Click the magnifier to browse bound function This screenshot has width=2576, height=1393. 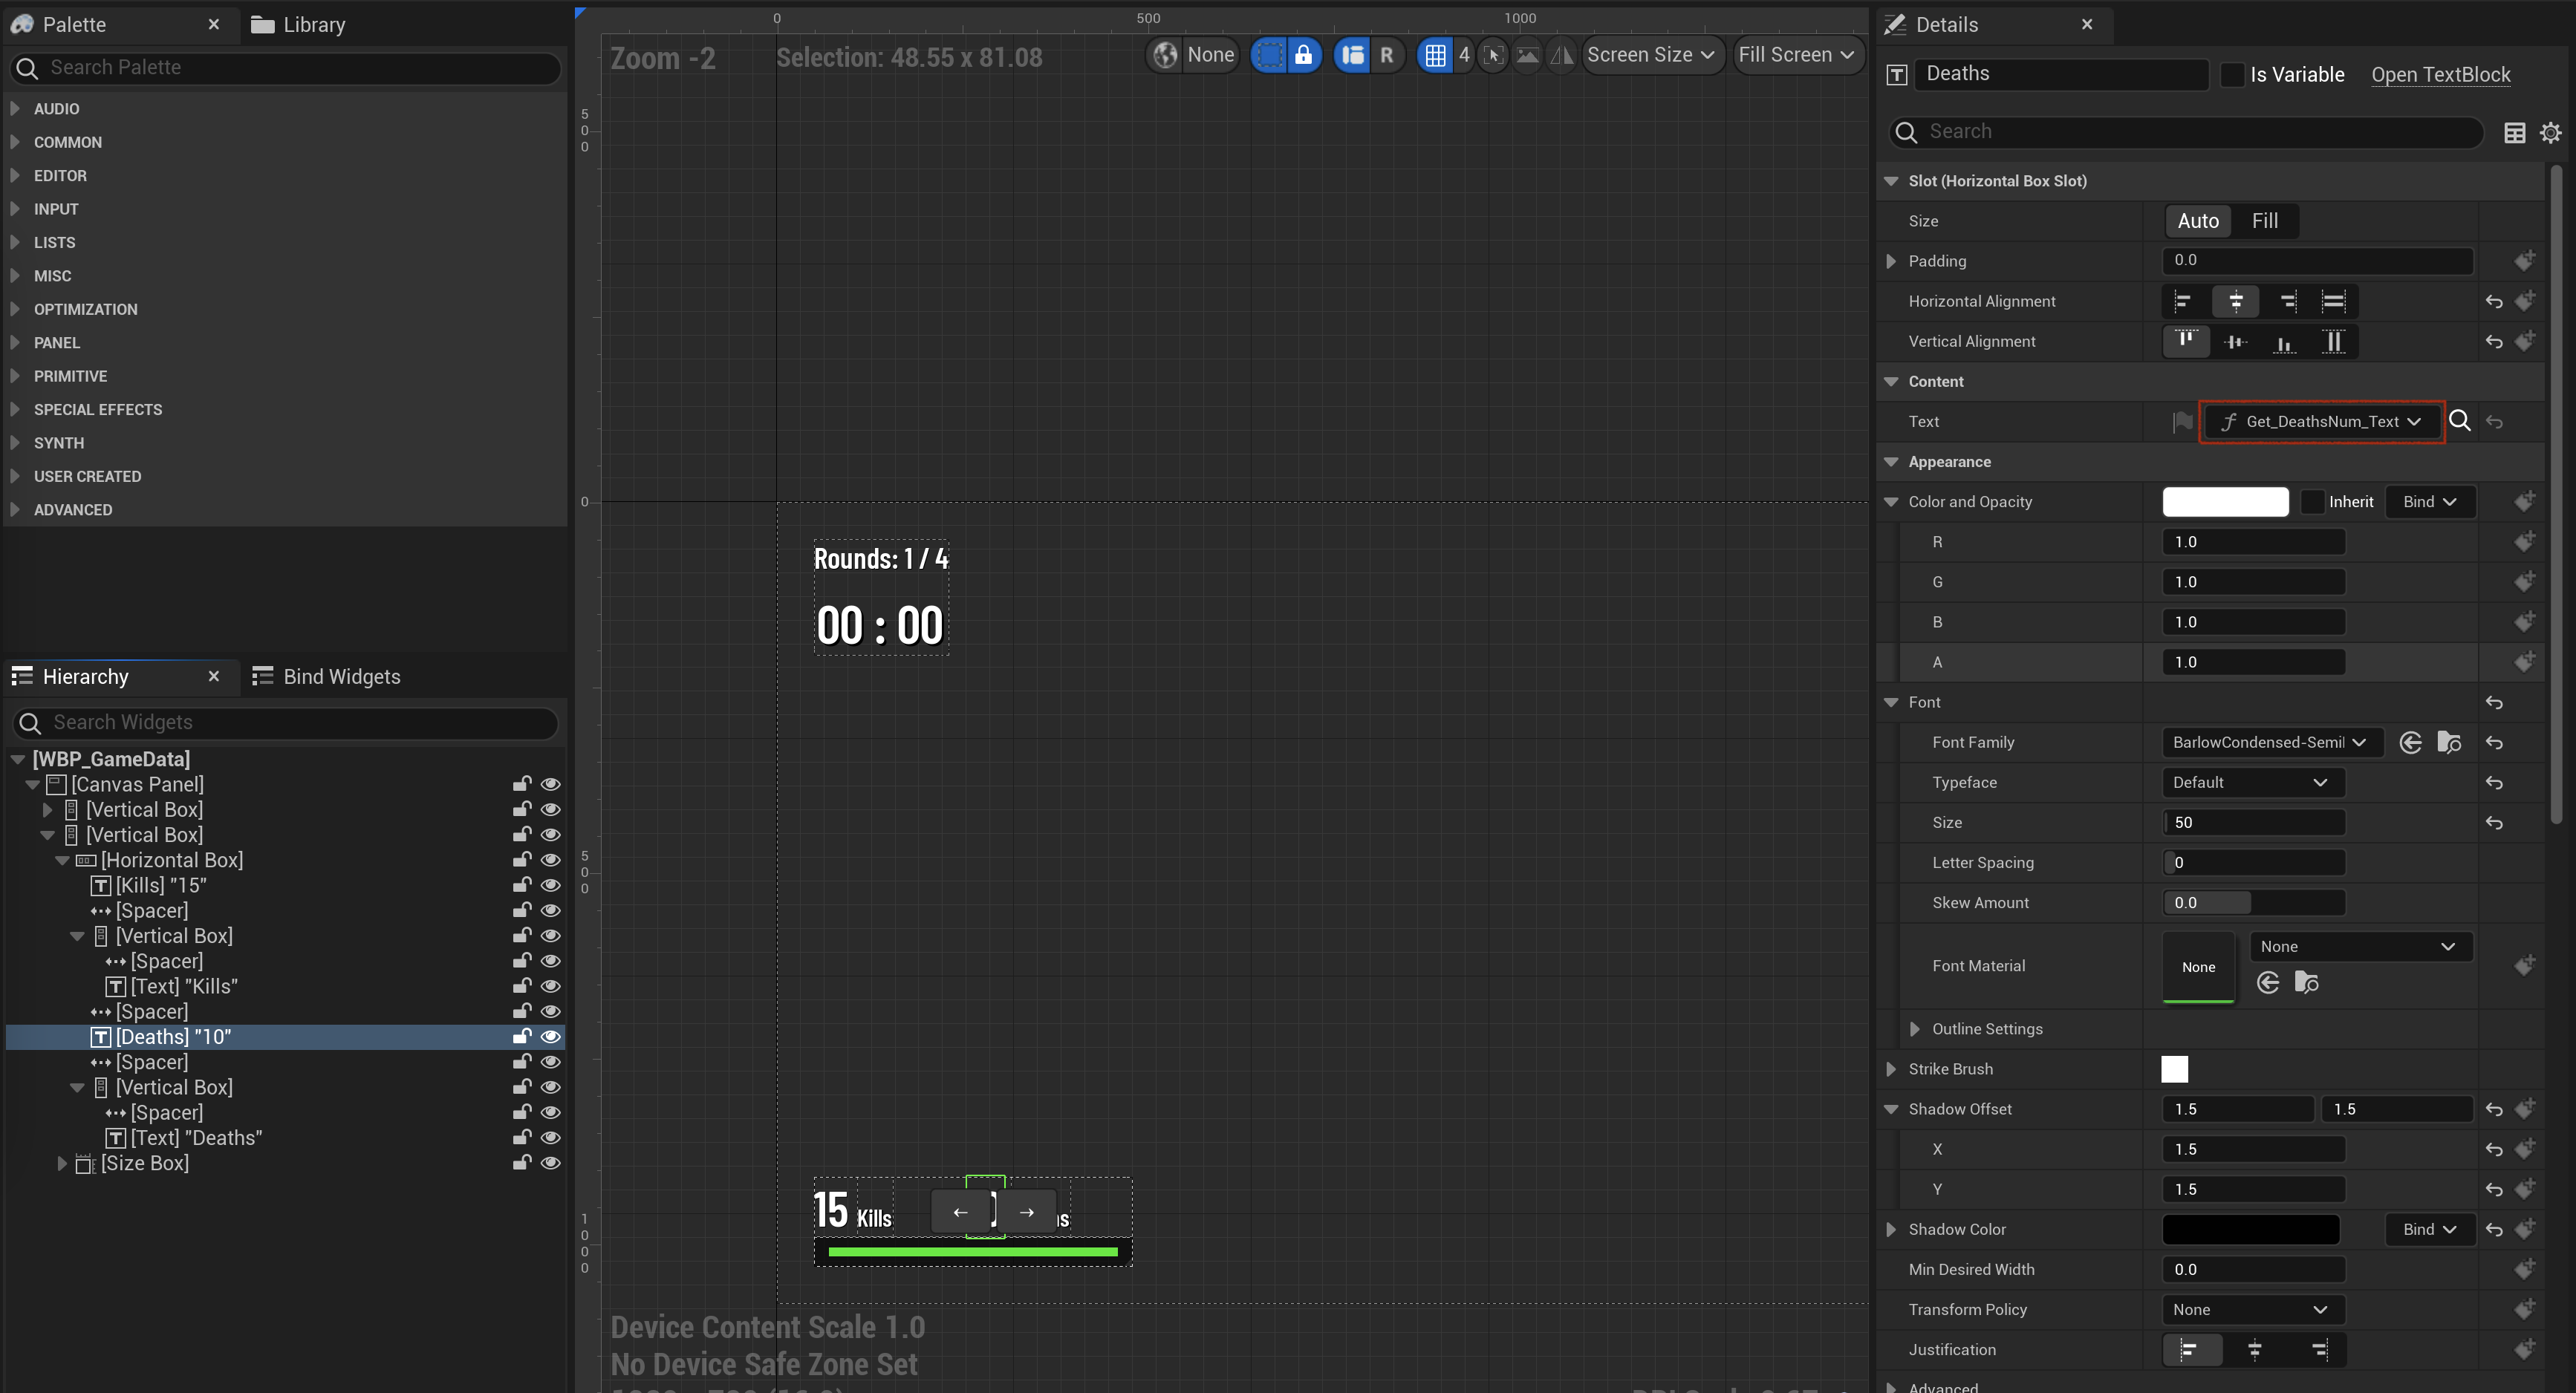click(2459, 422)
